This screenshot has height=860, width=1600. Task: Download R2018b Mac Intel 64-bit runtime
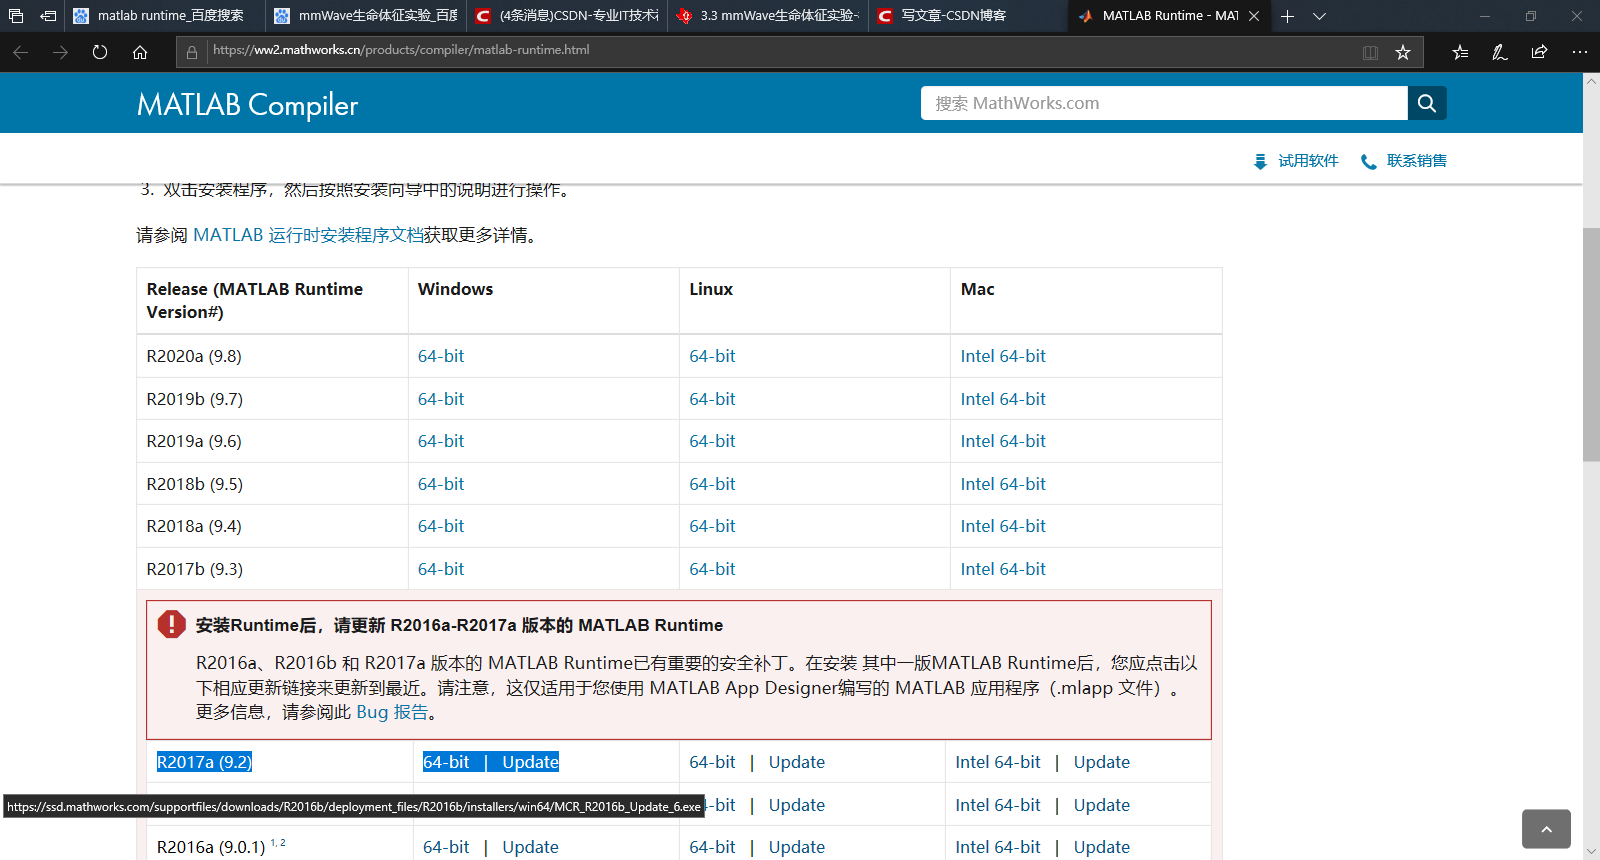(x=1003, y=484)
